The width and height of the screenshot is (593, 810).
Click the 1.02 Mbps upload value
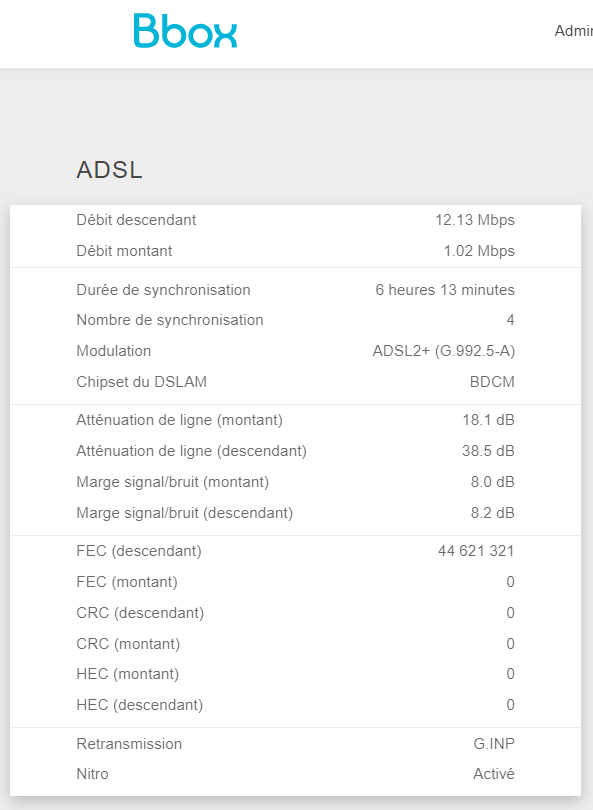click(x=479, y=251)
